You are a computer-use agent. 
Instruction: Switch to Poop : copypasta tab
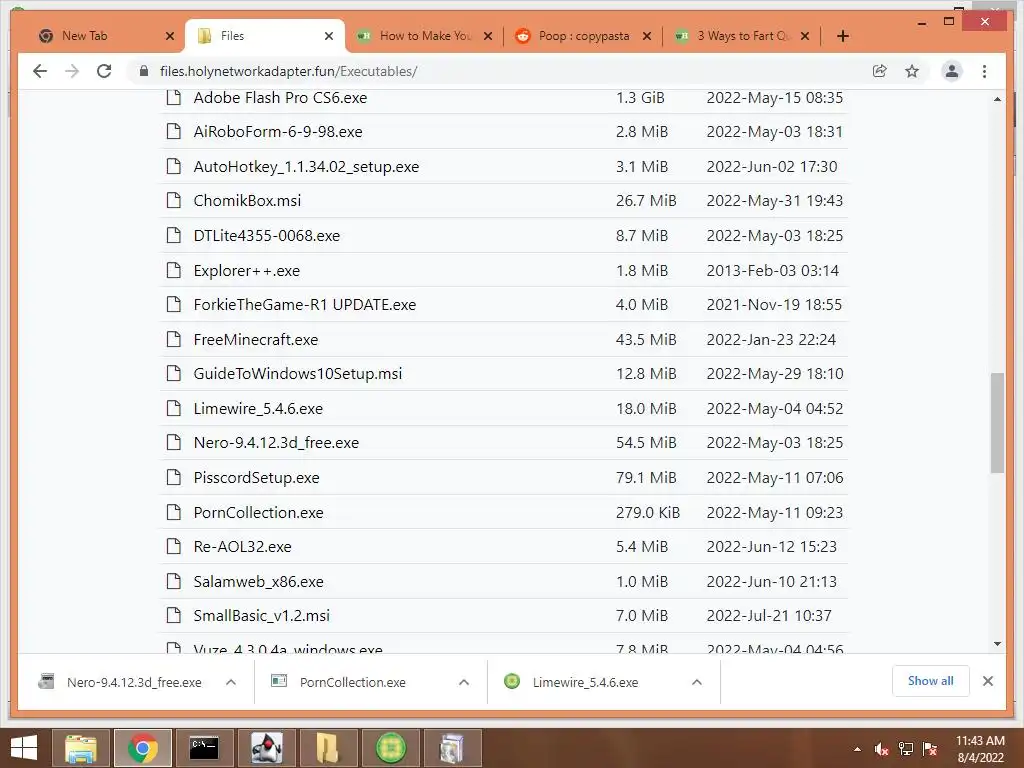[x=583, y=36]
